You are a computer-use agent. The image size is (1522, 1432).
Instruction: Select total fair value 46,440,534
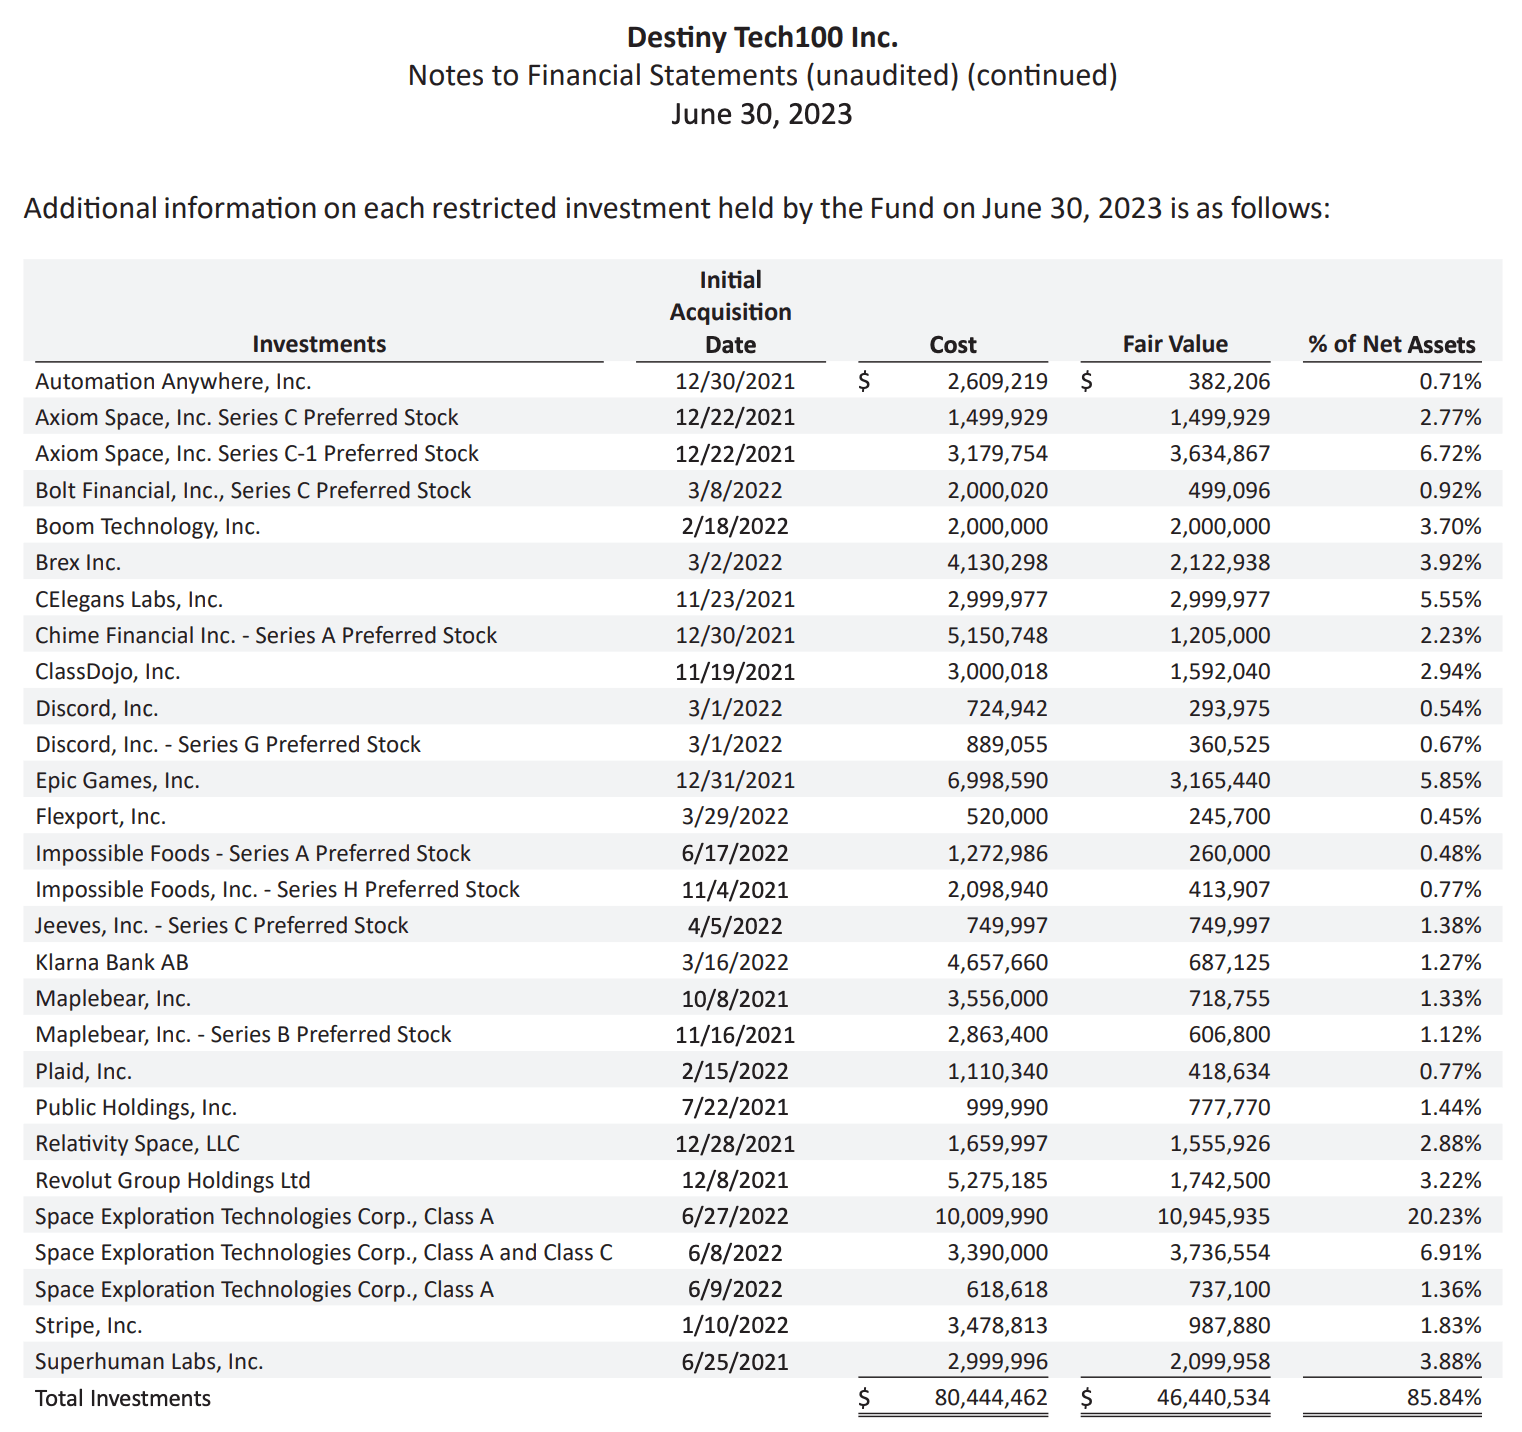tap(1212, 1398)
